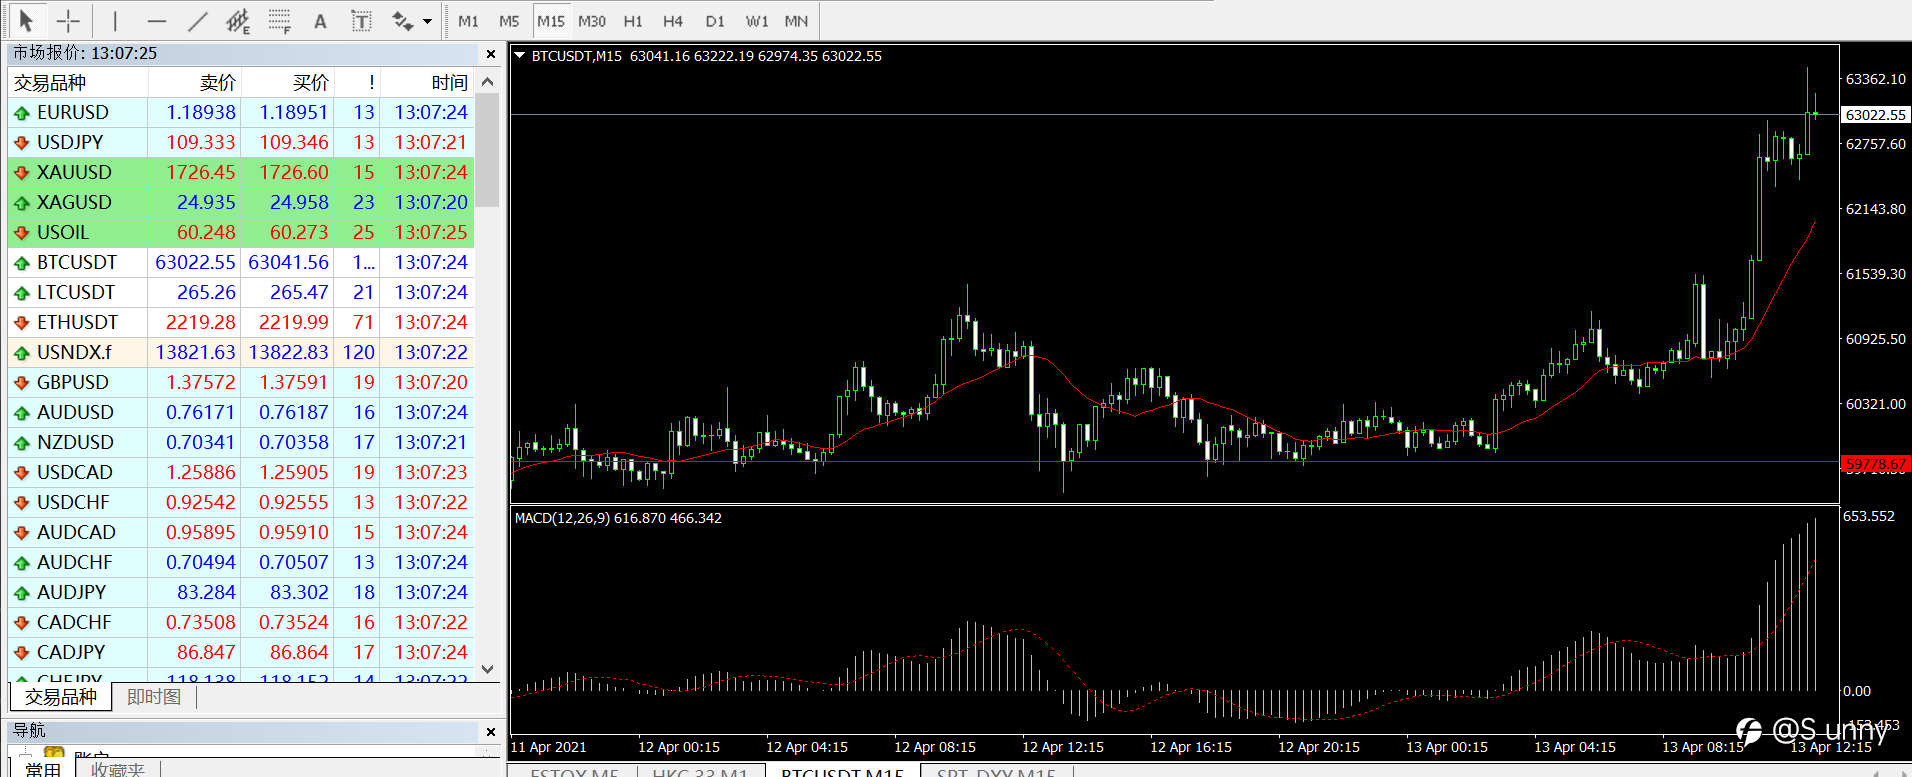The image size is (1912, 777).
Task: Select the horizontal line drawing tool
Action: (x=156, y=20)
